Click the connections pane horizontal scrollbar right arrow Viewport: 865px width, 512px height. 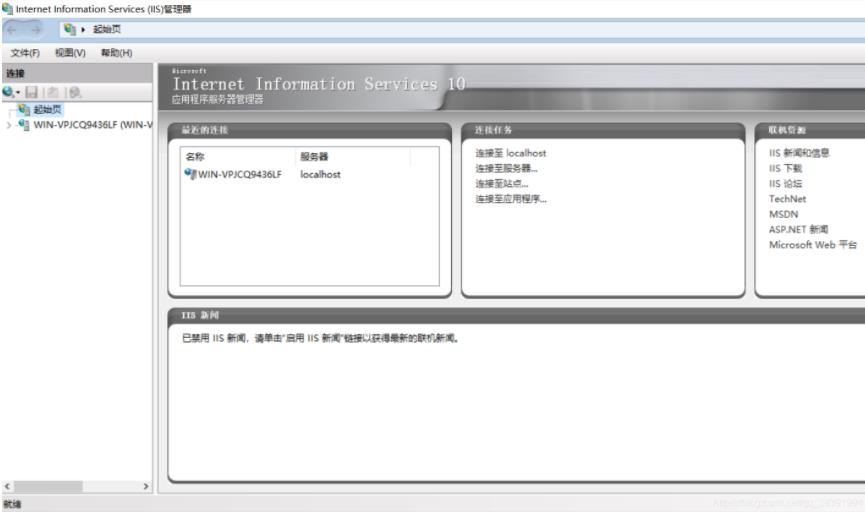[x=146, y=486]
